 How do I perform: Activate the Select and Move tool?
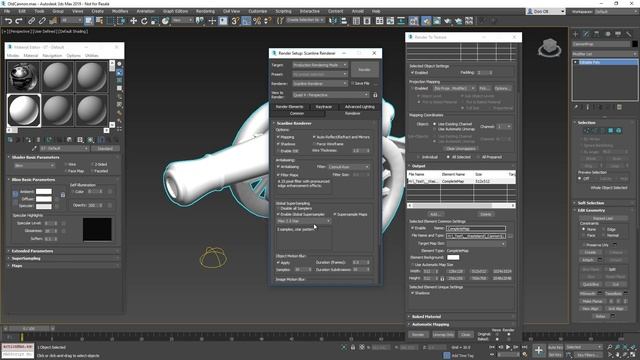[x=133, y=21]
